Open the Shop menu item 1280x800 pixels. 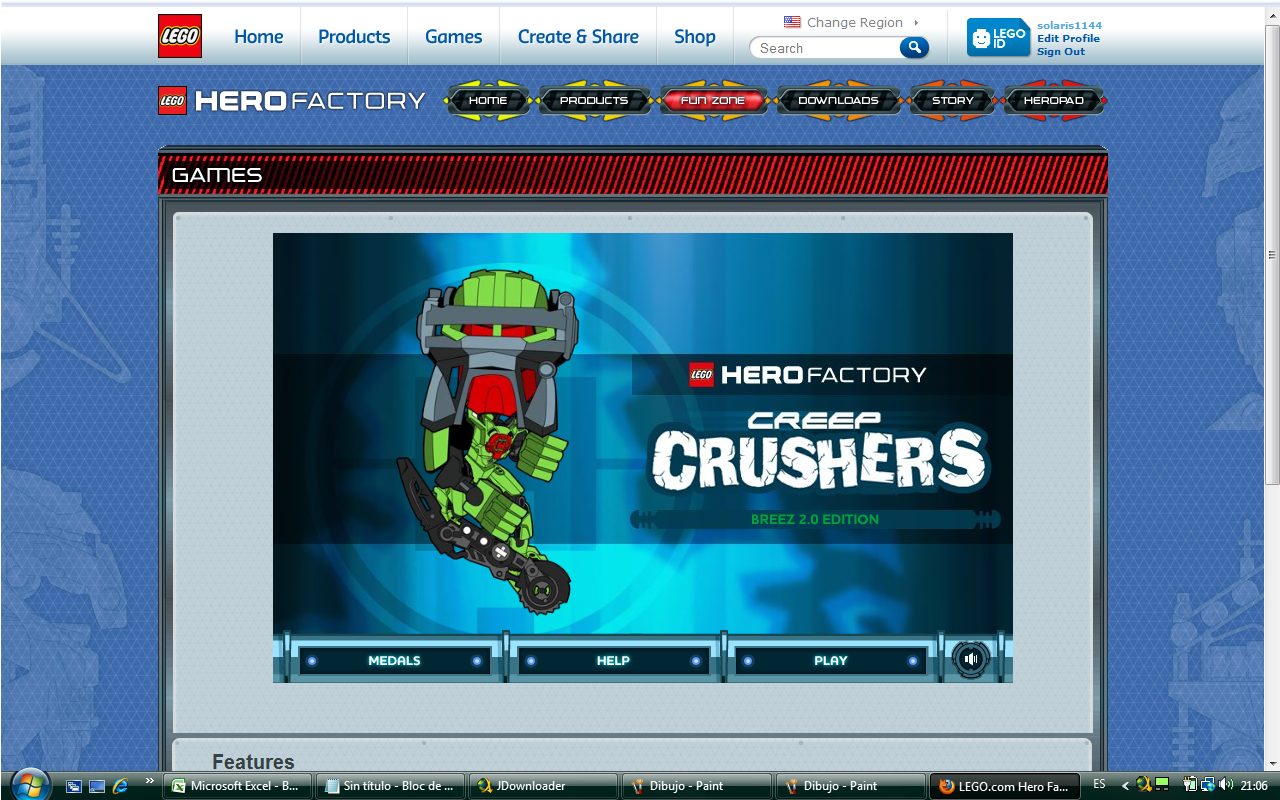point(694,36)
